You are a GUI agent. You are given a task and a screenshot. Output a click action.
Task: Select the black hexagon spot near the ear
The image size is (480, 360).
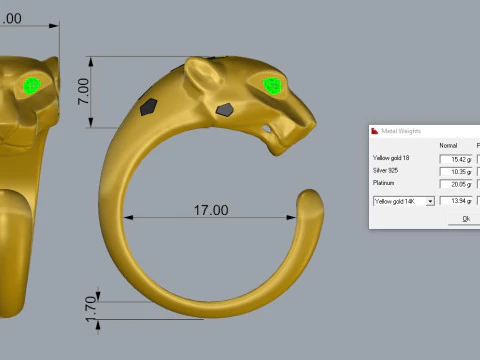(225, 110)
